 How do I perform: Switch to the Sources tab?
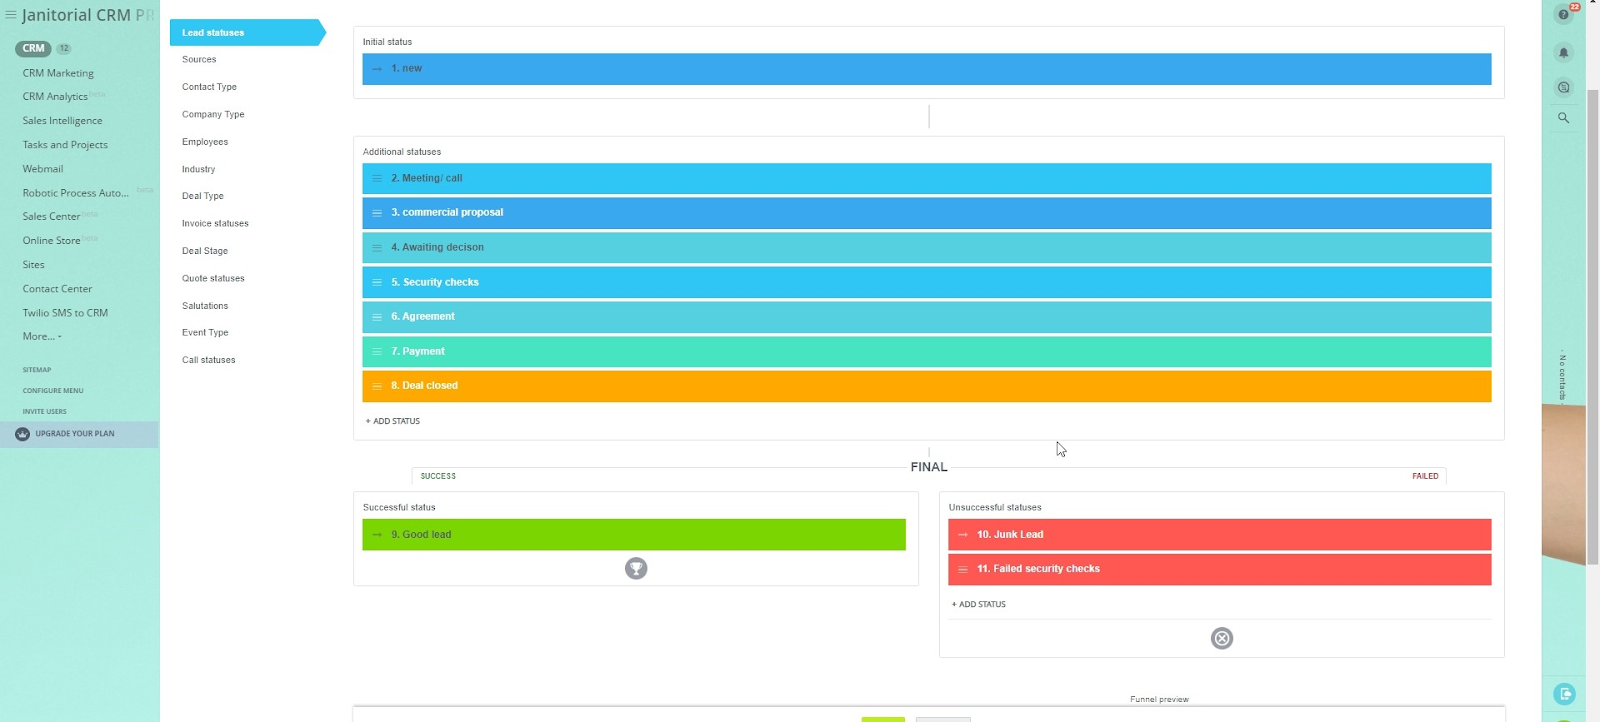[x=199, y=60]
